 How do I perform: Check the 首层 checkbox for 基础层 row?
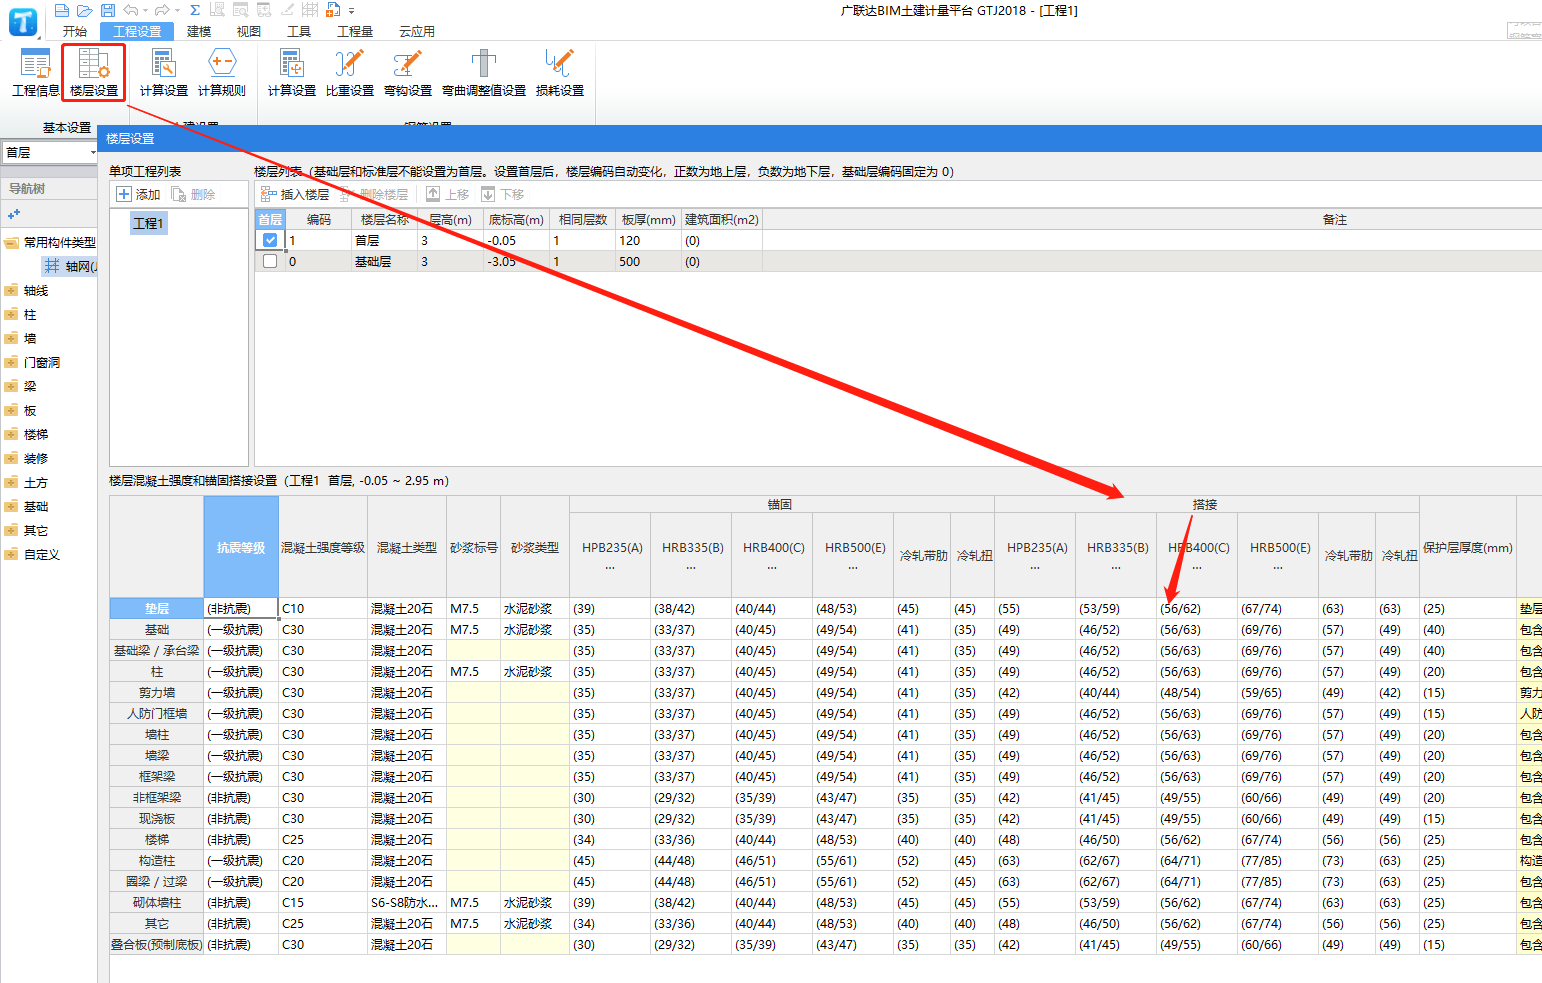[x=270, y=261]
